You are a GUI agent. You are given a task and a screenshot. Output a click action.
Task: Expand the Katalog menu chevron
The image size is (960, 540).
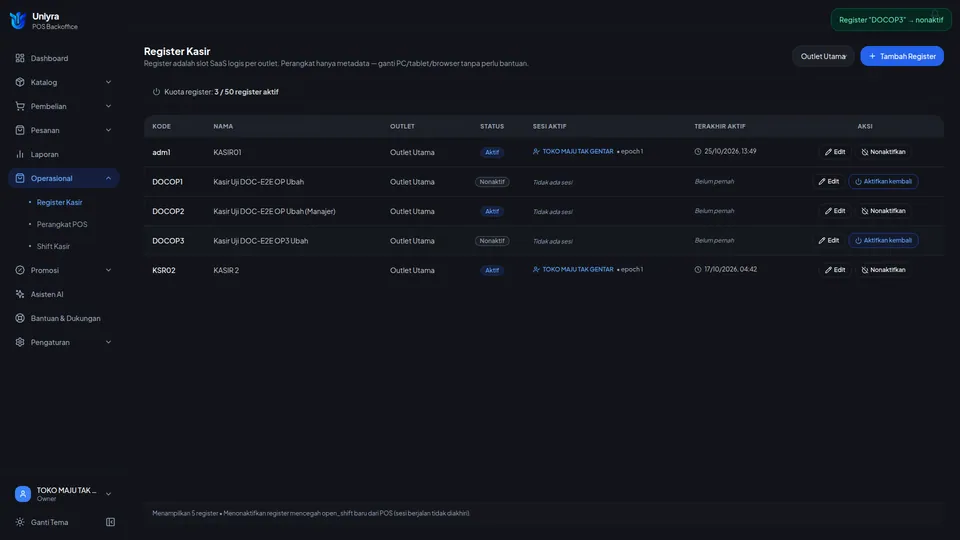coord(108,82)
